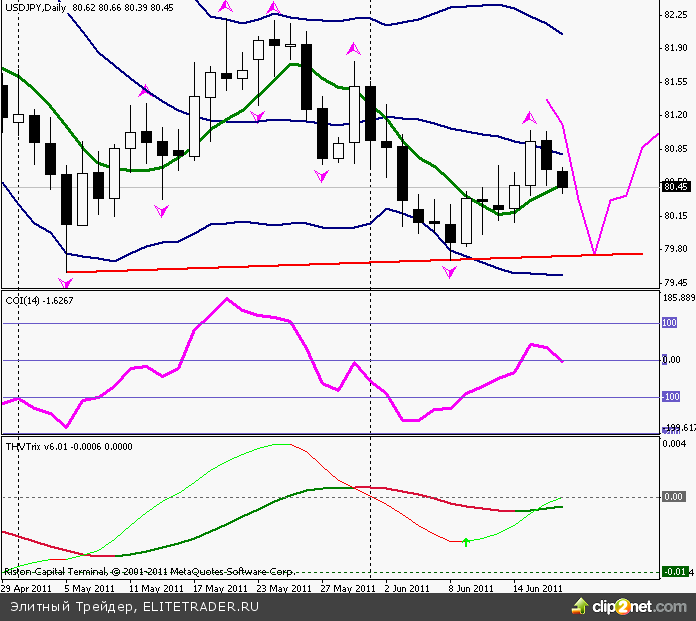The width and height of the screenshot is (696, 621).
Task: Click the 82.25 price axis label
Action: click(676, 15)
